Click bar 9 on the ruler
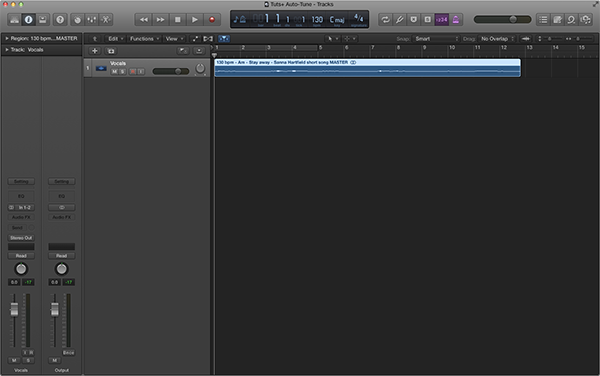 [x=424, y=48]
